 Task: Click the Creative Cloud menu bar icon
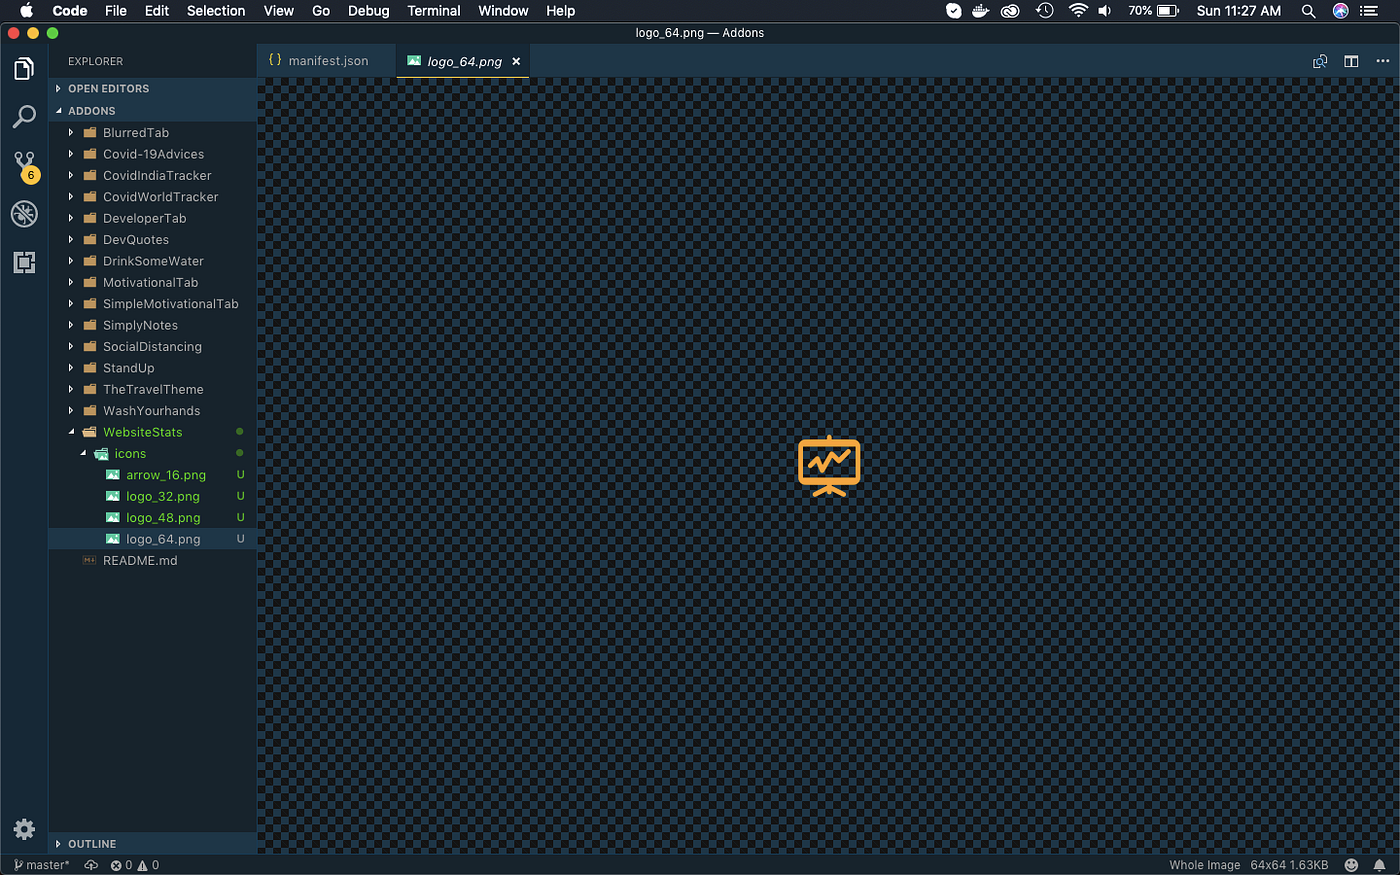pyautogui.click(x=1011, y=11)
